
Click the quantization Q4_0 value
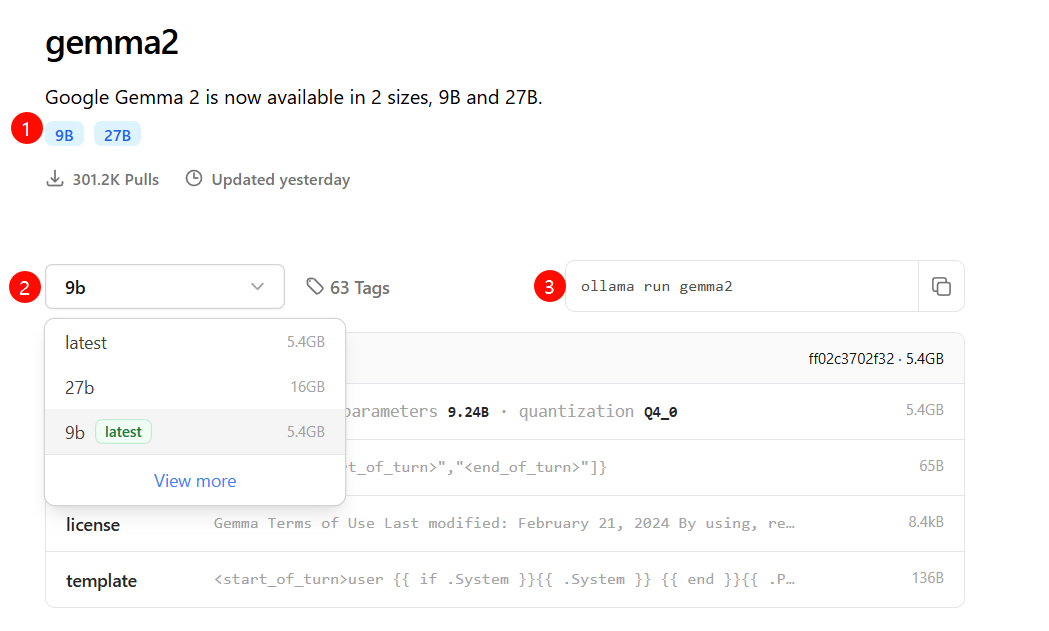pos(660,412)
